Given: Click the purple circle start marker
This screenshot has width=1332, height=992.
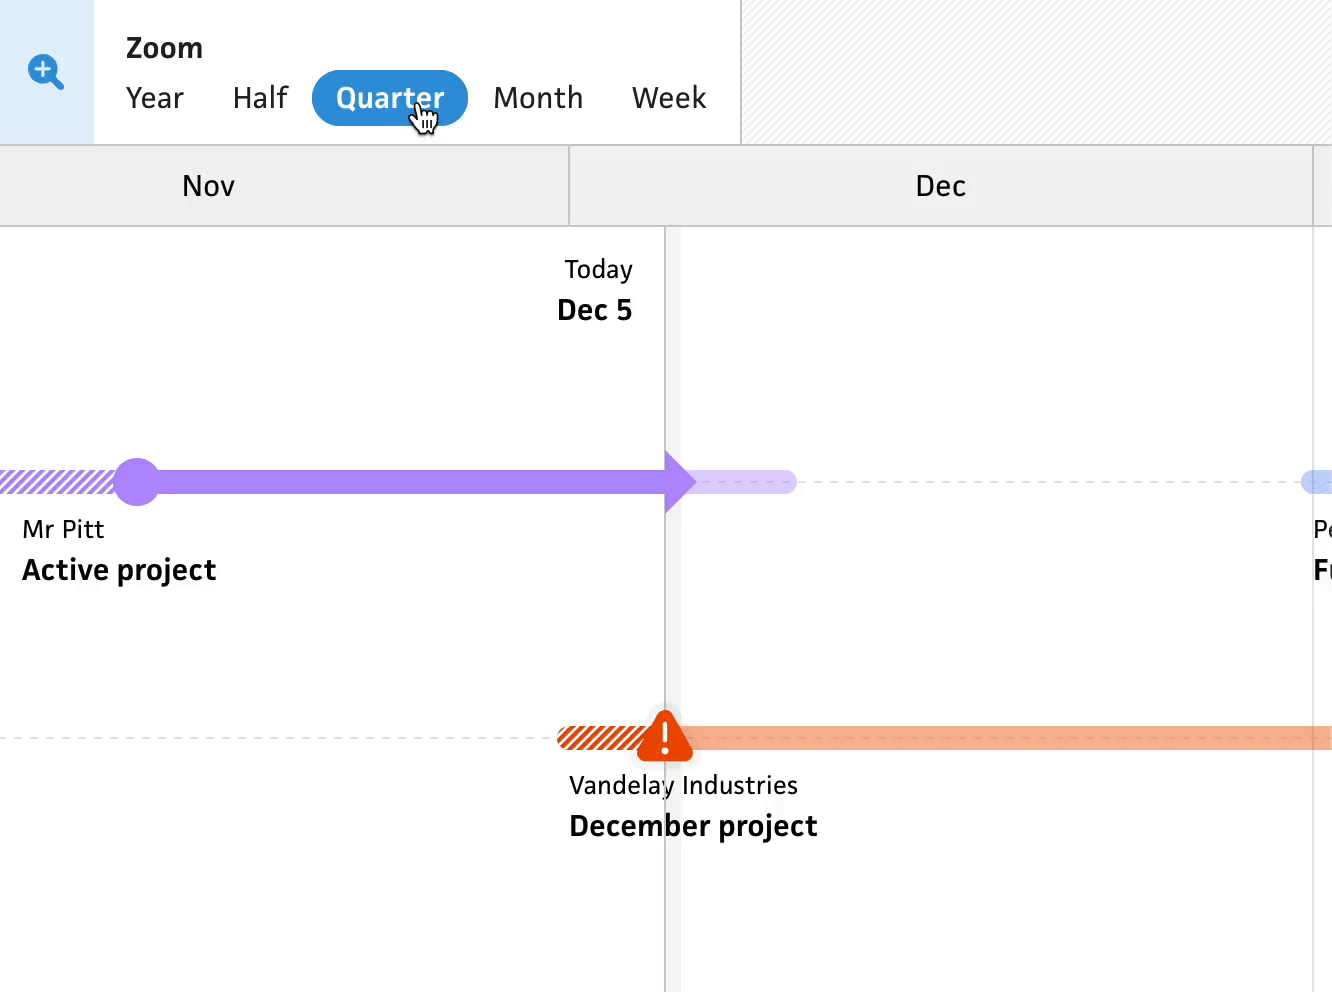Looking at the screenshot, I should (x=137, y=482).
